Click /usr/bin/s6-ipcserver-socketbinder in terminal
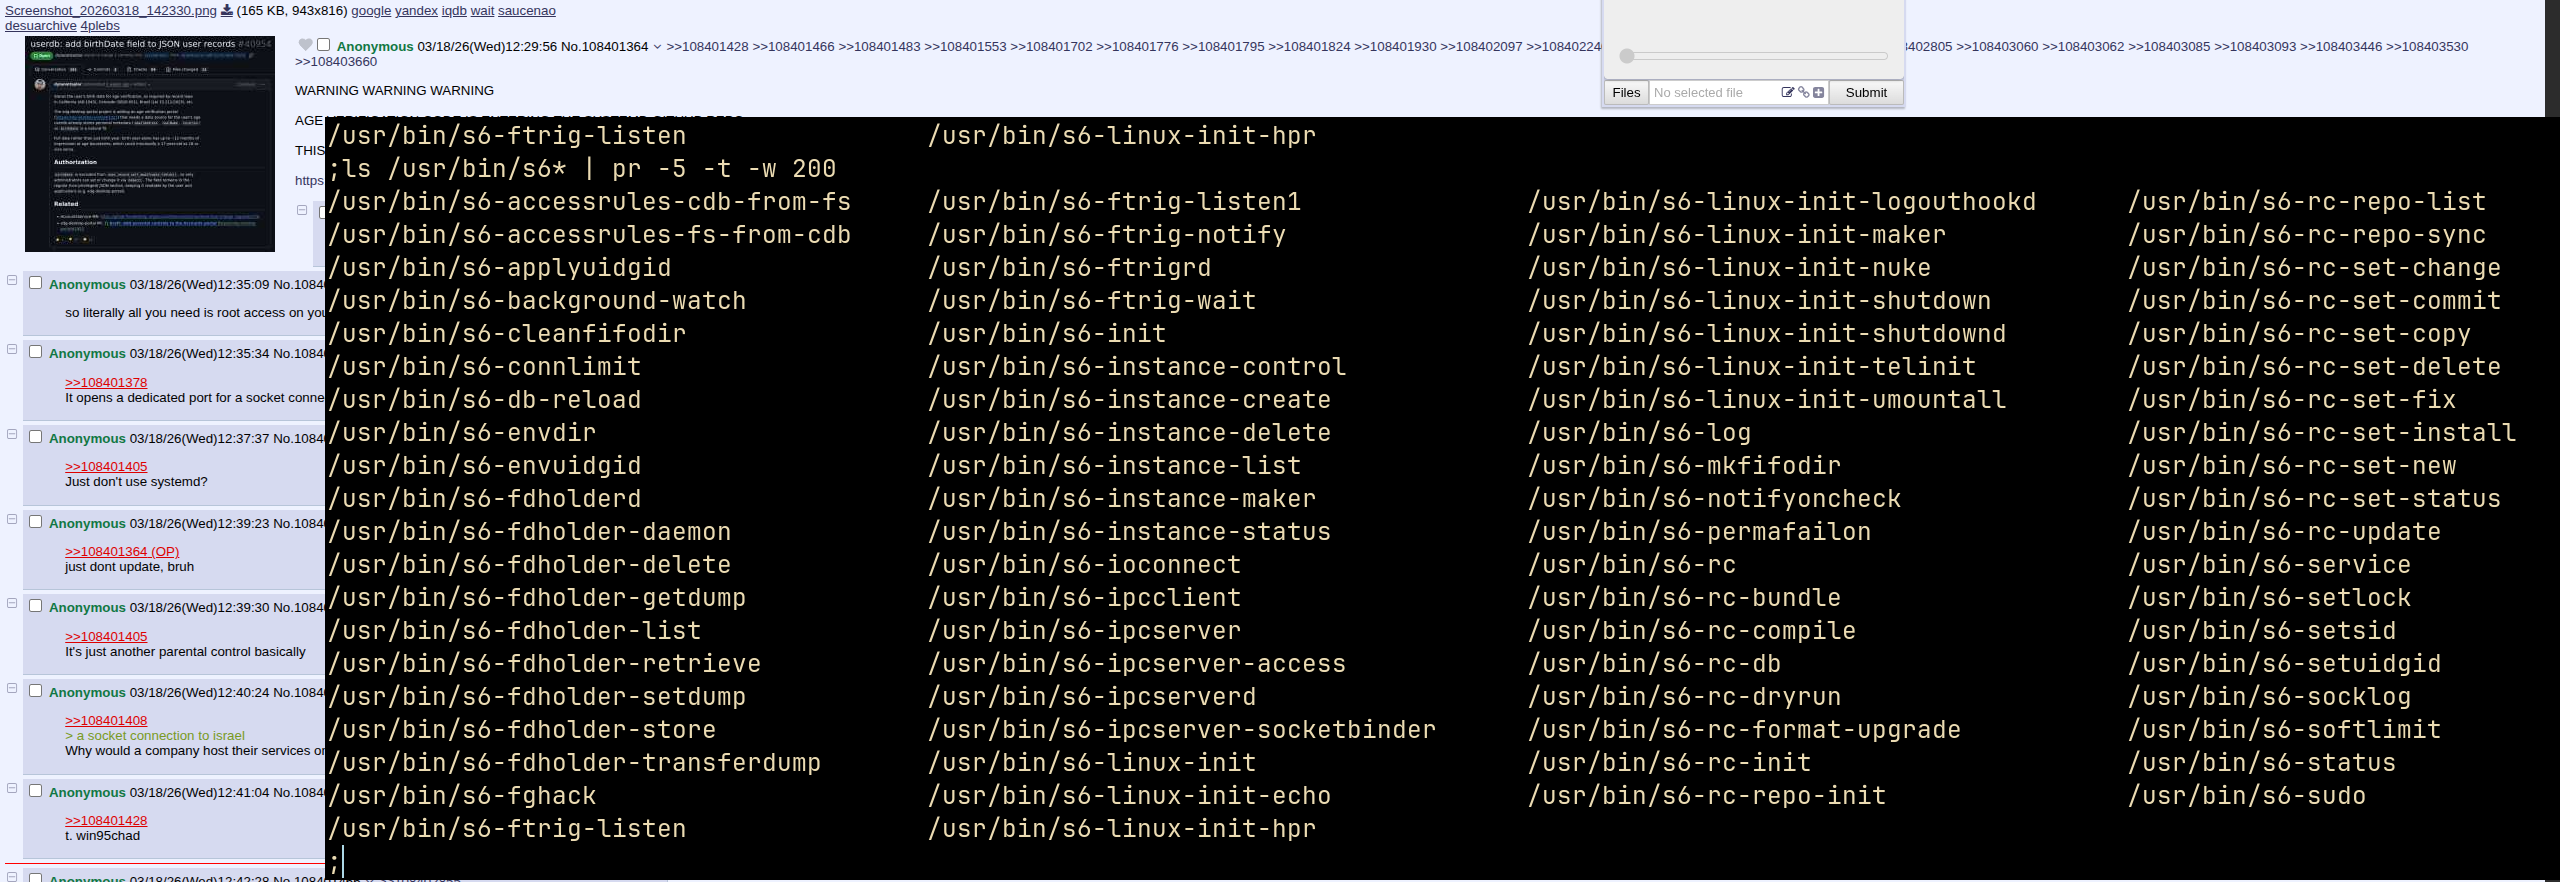Viewport: 2560px width, 882px height. (1182, 730)
